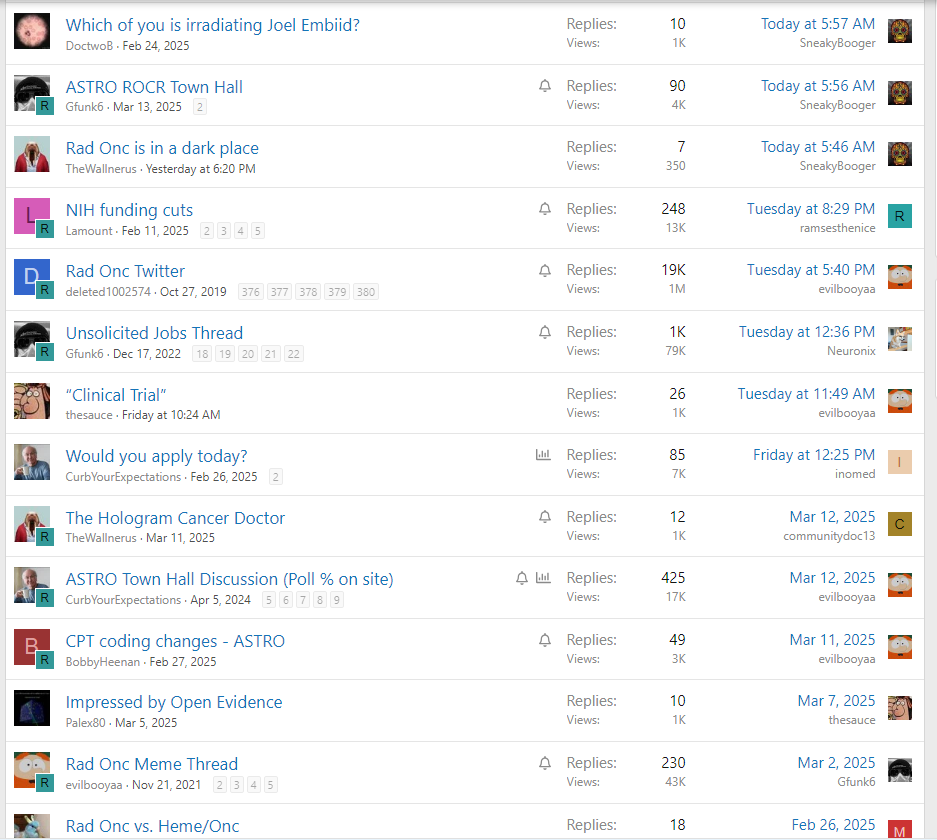Click the bell icon on The Hologram Cancer Doctor
937x840 pixels.
545,517
